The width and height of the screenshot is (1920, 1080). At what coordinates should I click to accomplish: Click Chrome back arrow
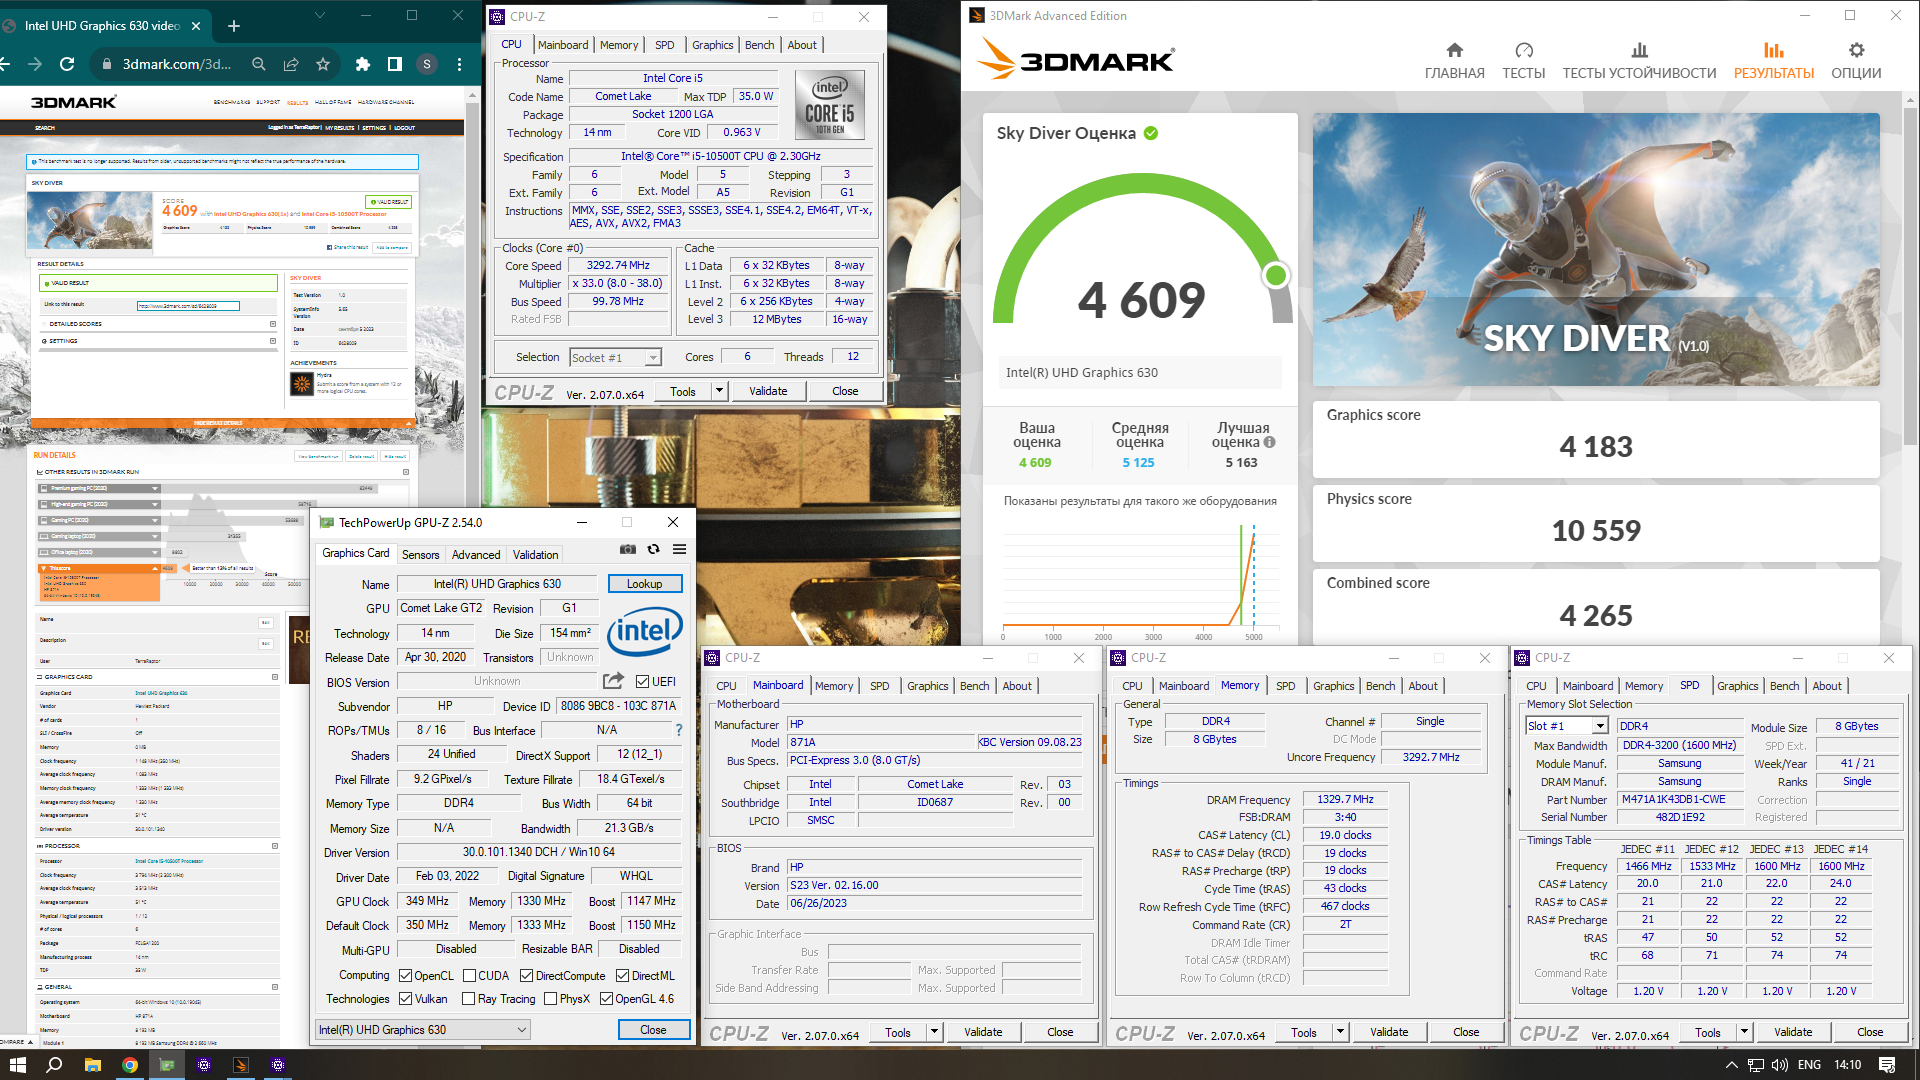tap(4, 64)
